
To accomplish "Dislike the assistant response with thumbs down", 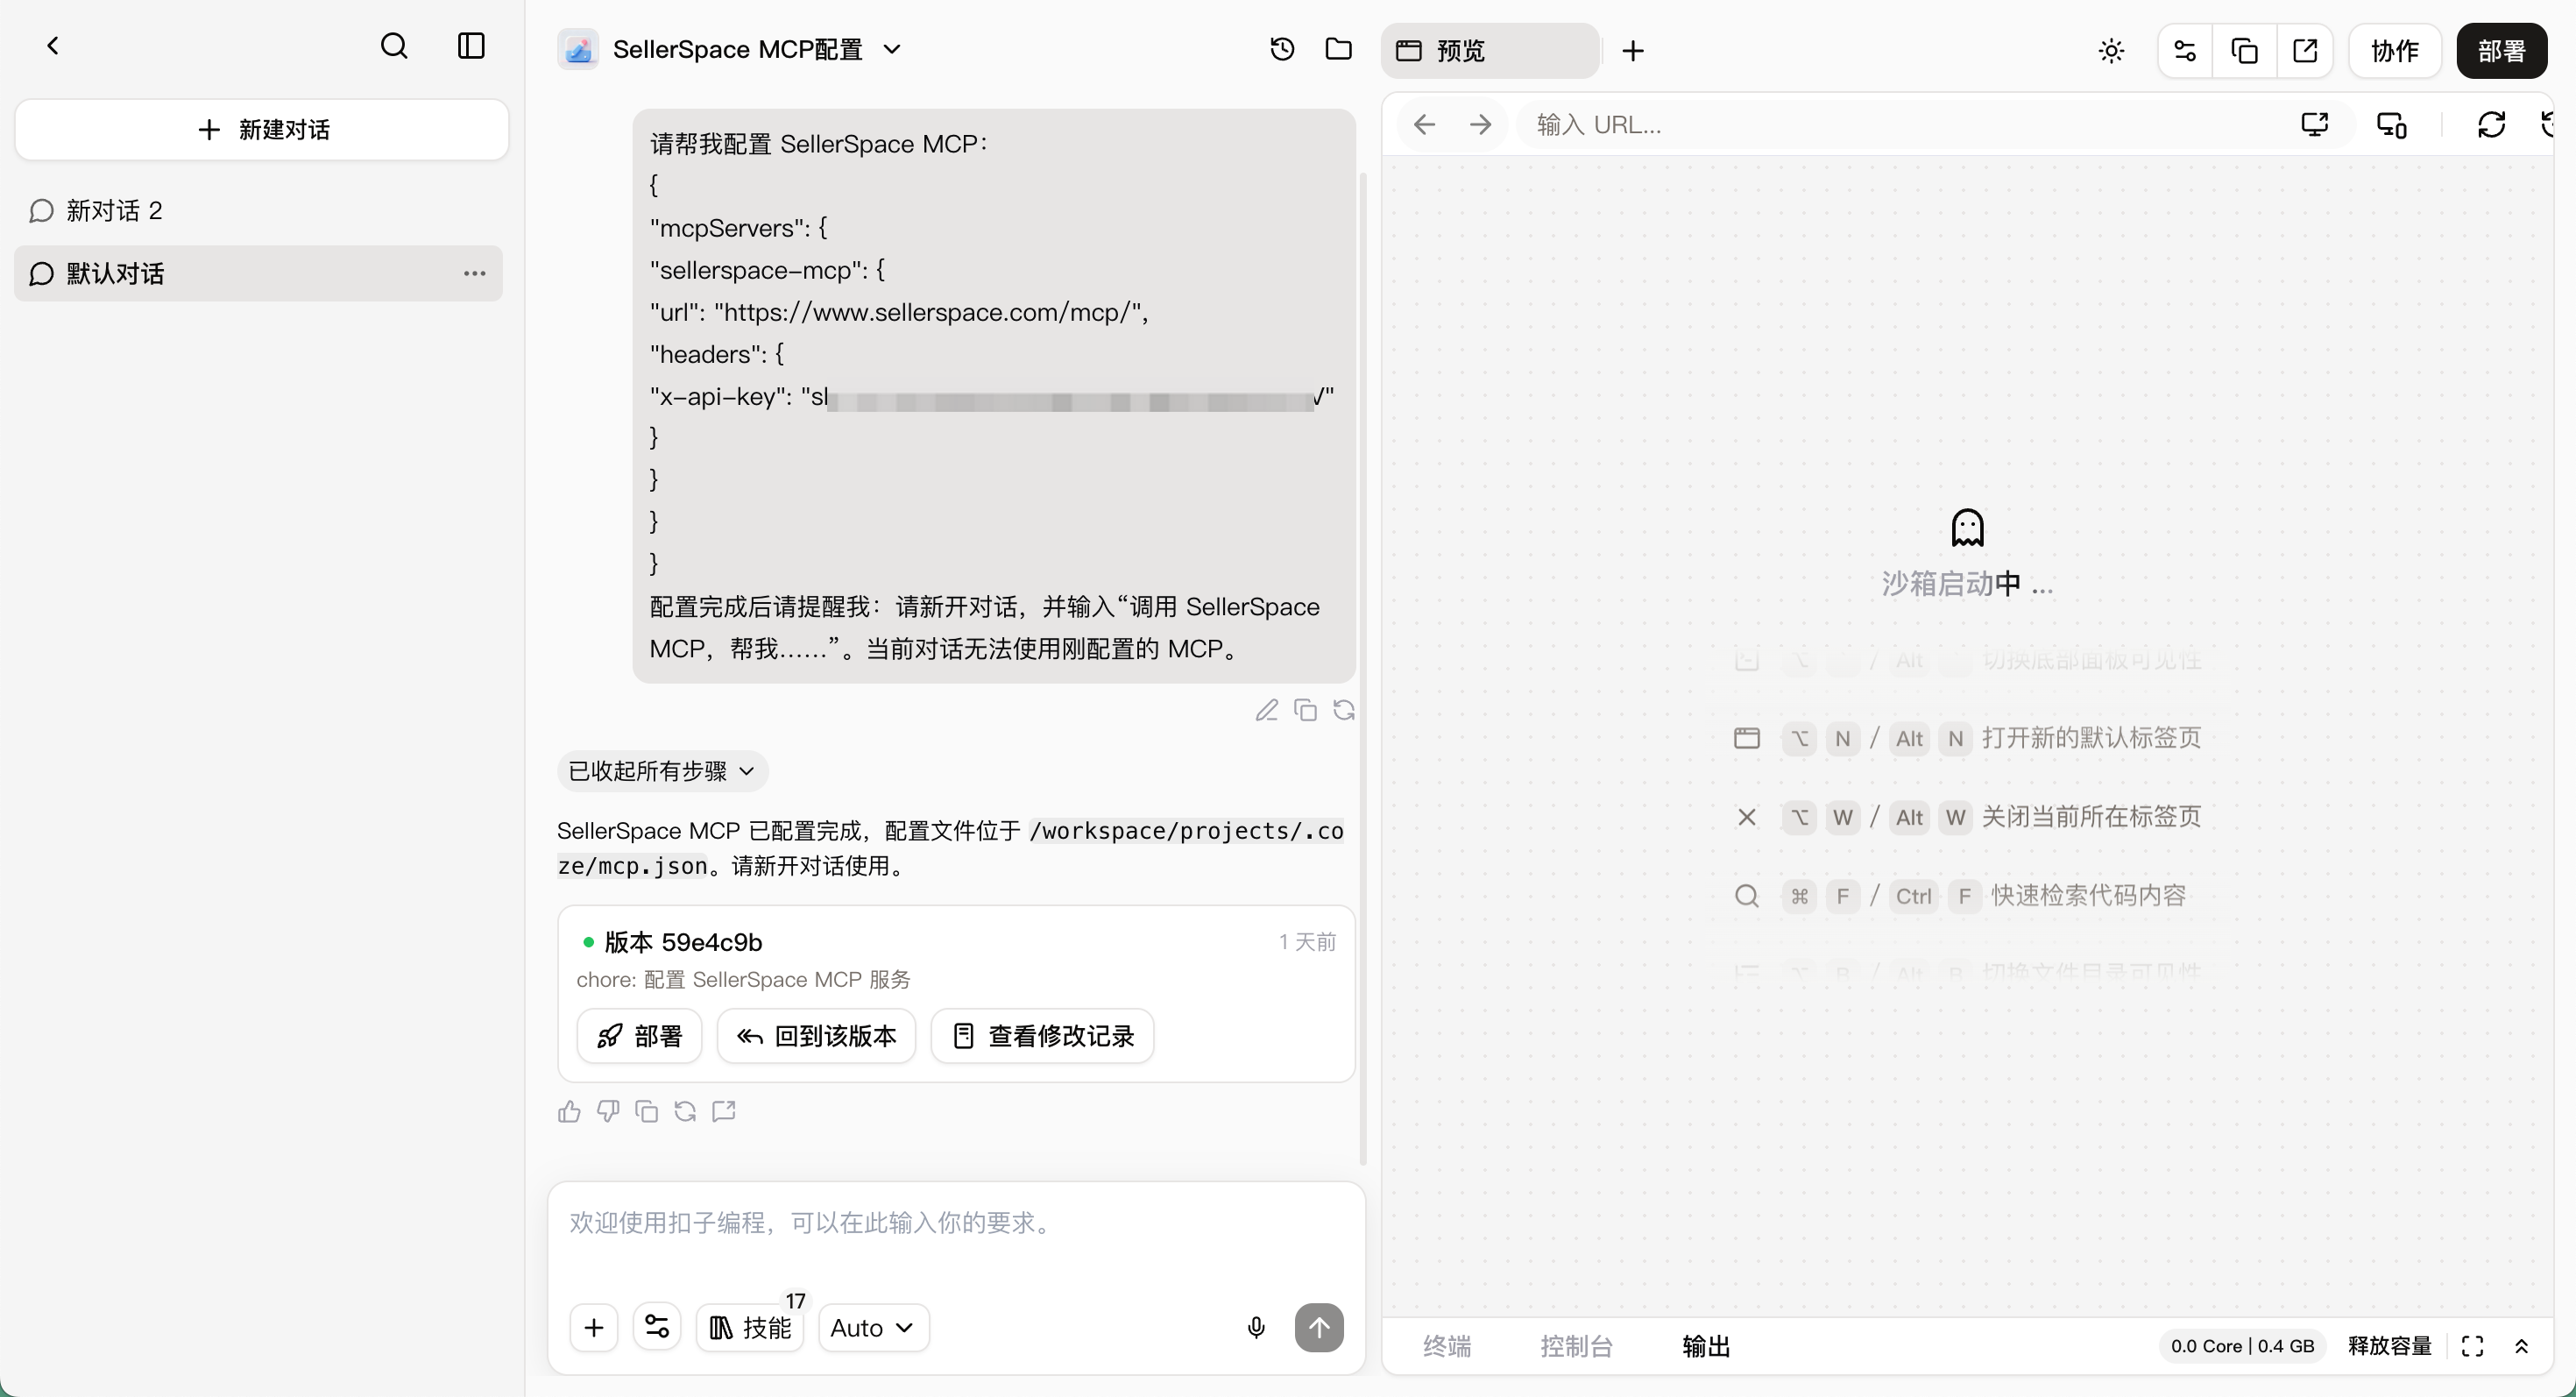I will (x=608, y=1112).
